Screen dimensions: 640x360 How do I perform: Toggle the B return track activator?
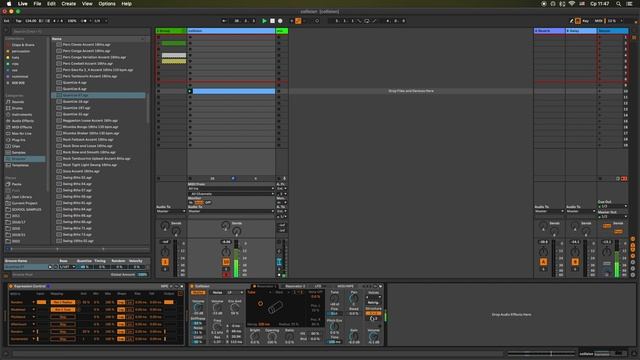[x=575, y=262]
